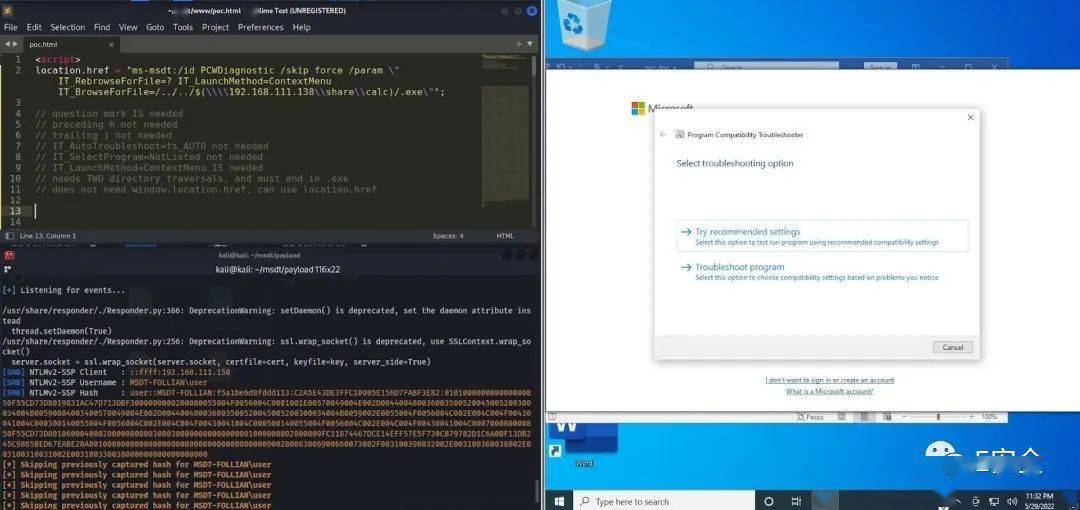The width and height of the screenshot is (1080, 510).
Task: Click 'What is a Microsoft account?' link
Action: [829, 391]
